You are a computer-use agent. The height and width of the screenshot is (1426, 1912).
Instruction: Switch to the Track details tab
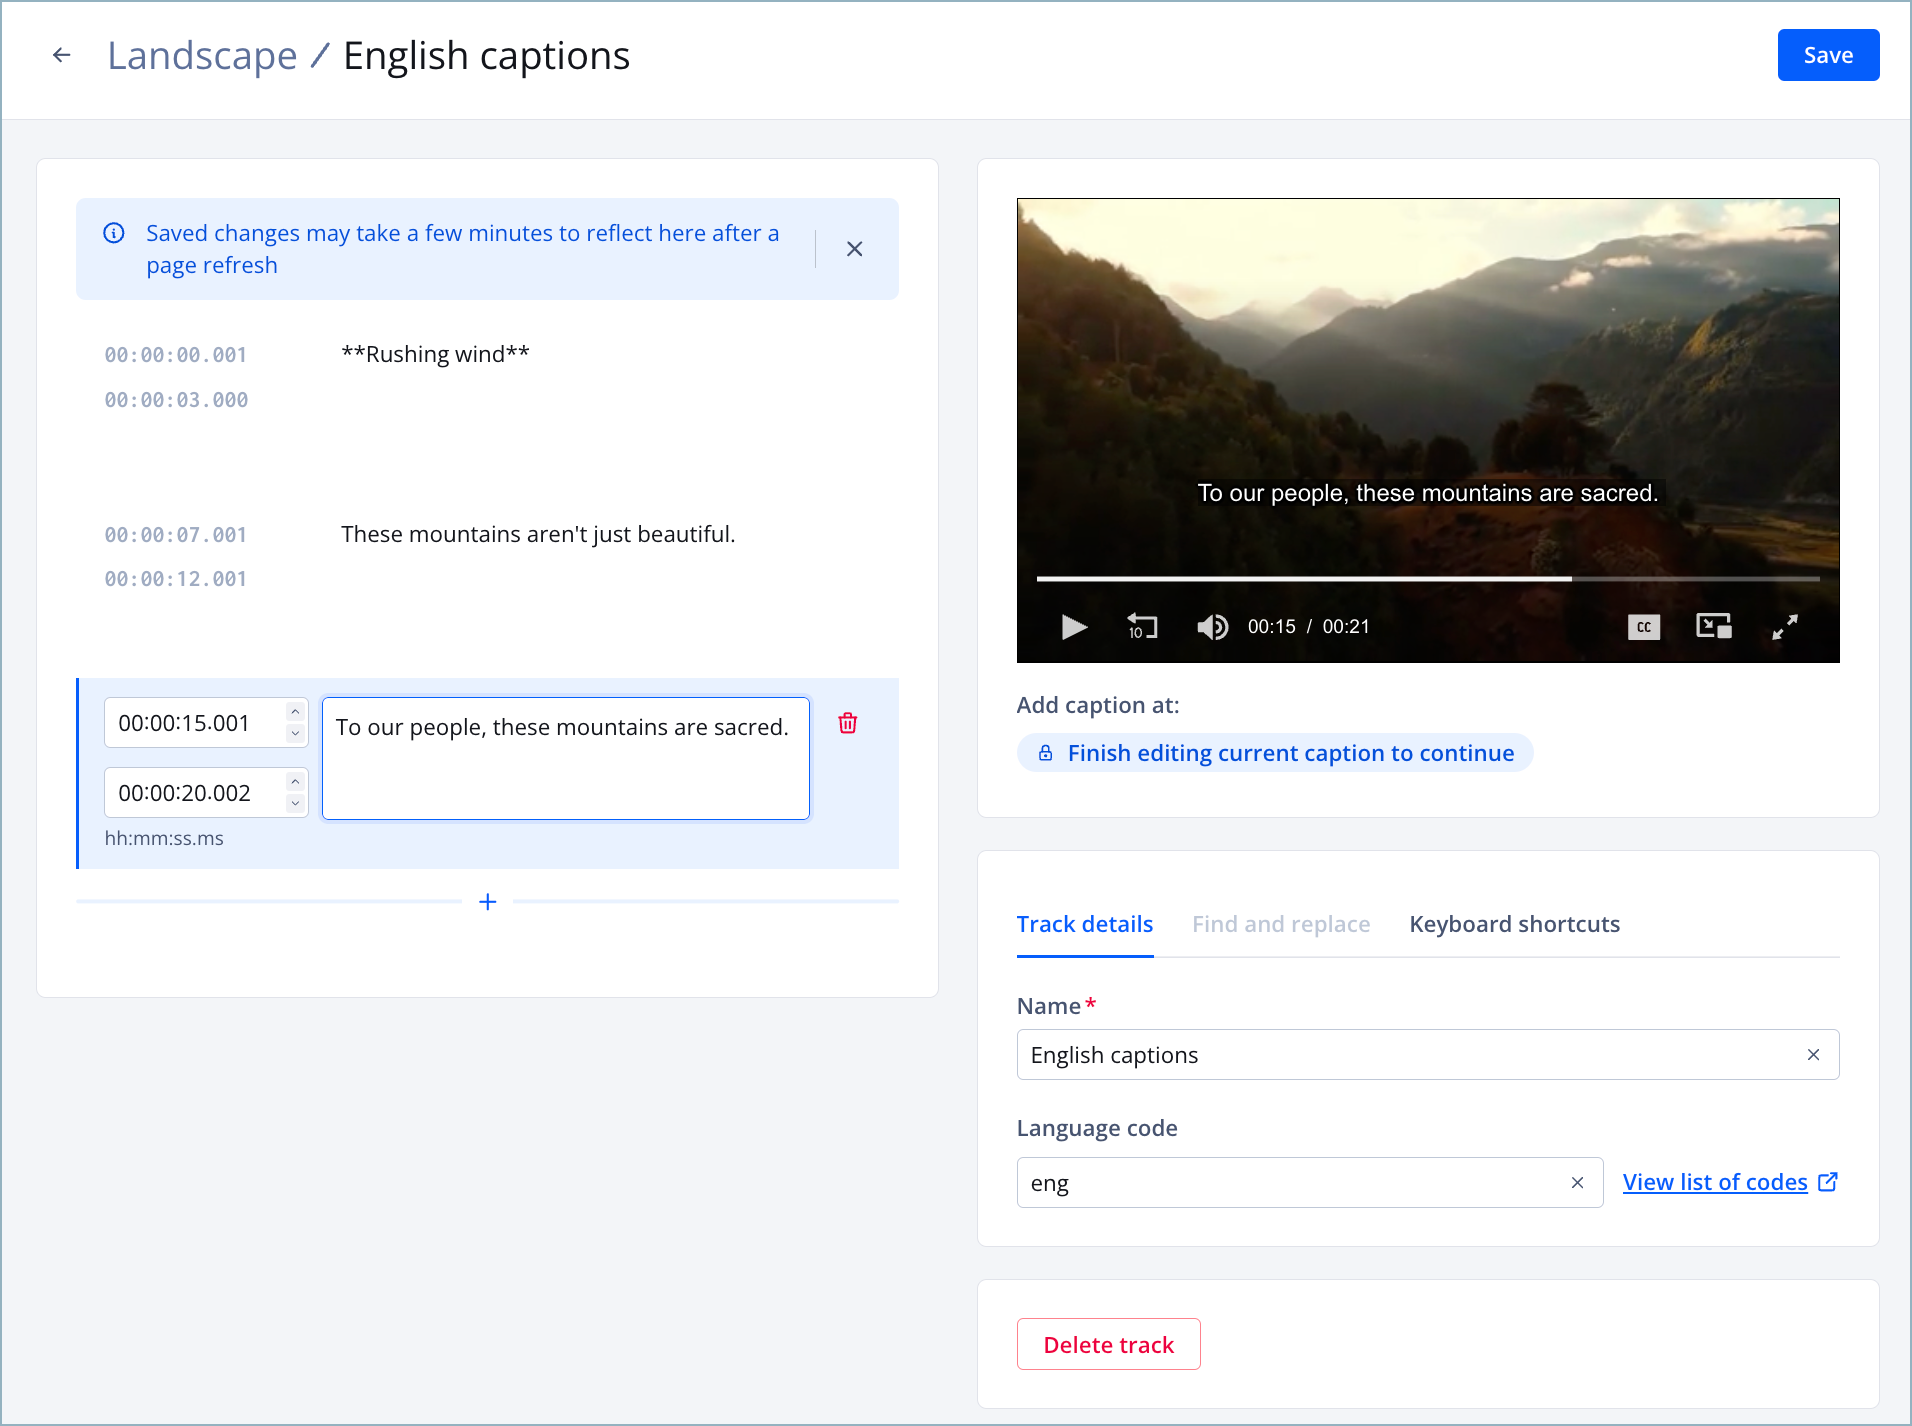(x=1085, y=924)
